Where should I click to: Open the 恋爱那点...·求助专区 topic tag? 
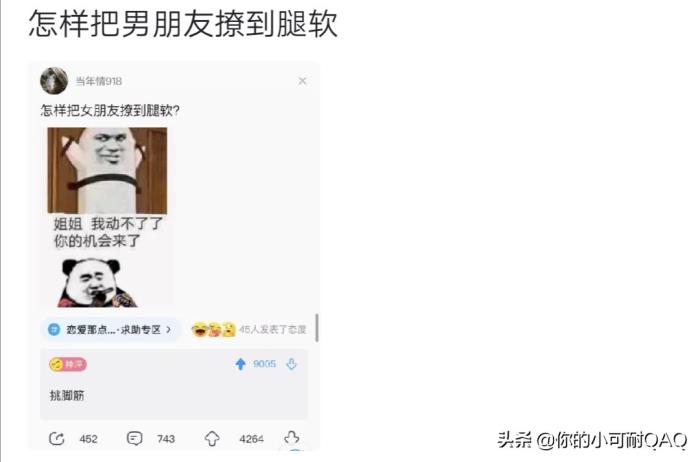pos(111,329)
